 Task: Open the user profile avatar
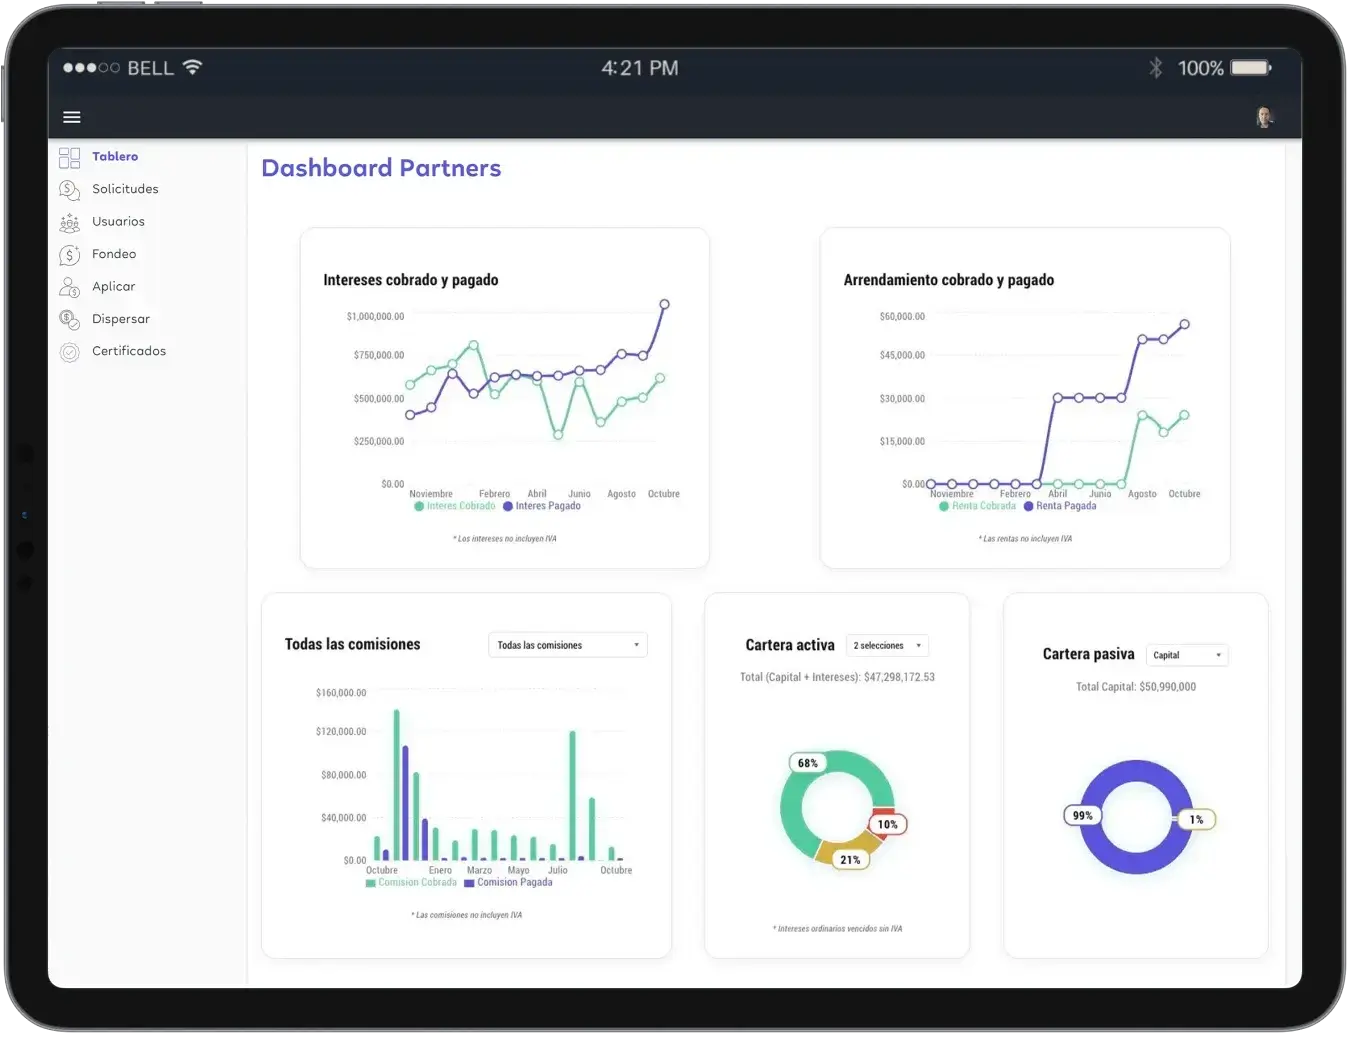(1265, 117)
